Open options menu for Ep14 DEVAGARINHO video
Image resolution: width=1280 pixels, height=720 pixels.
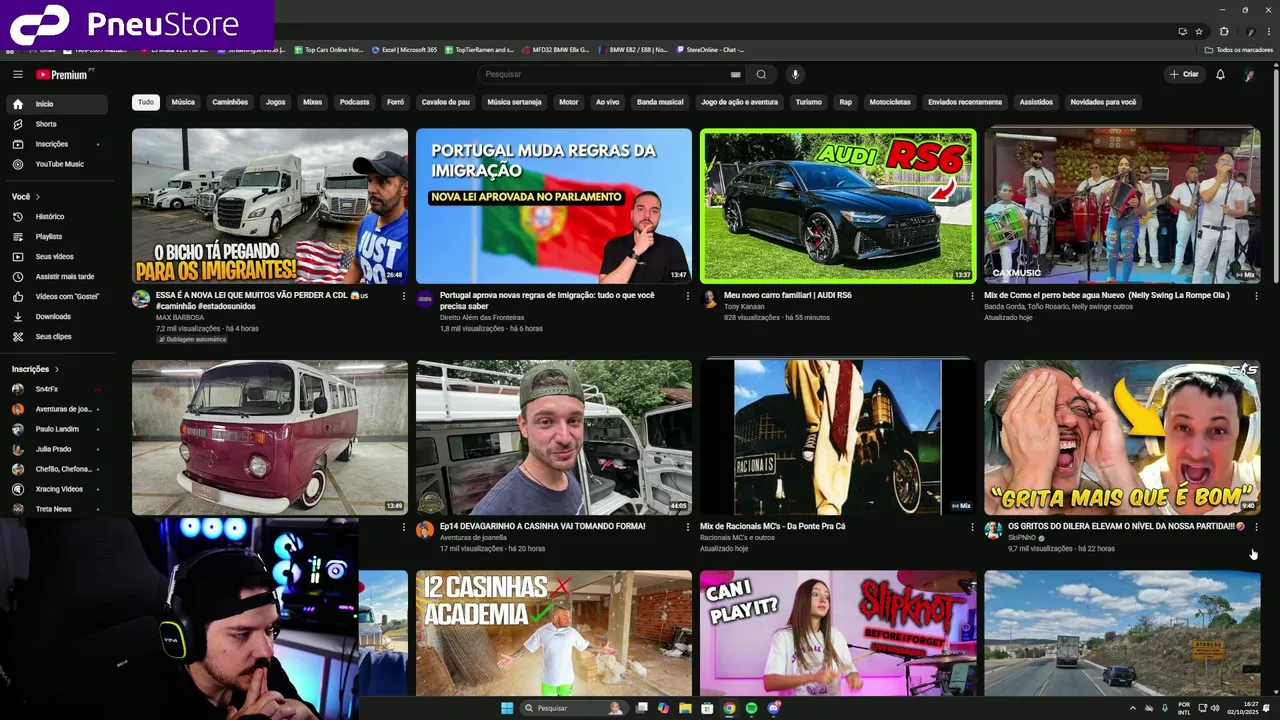pos(688,527)
